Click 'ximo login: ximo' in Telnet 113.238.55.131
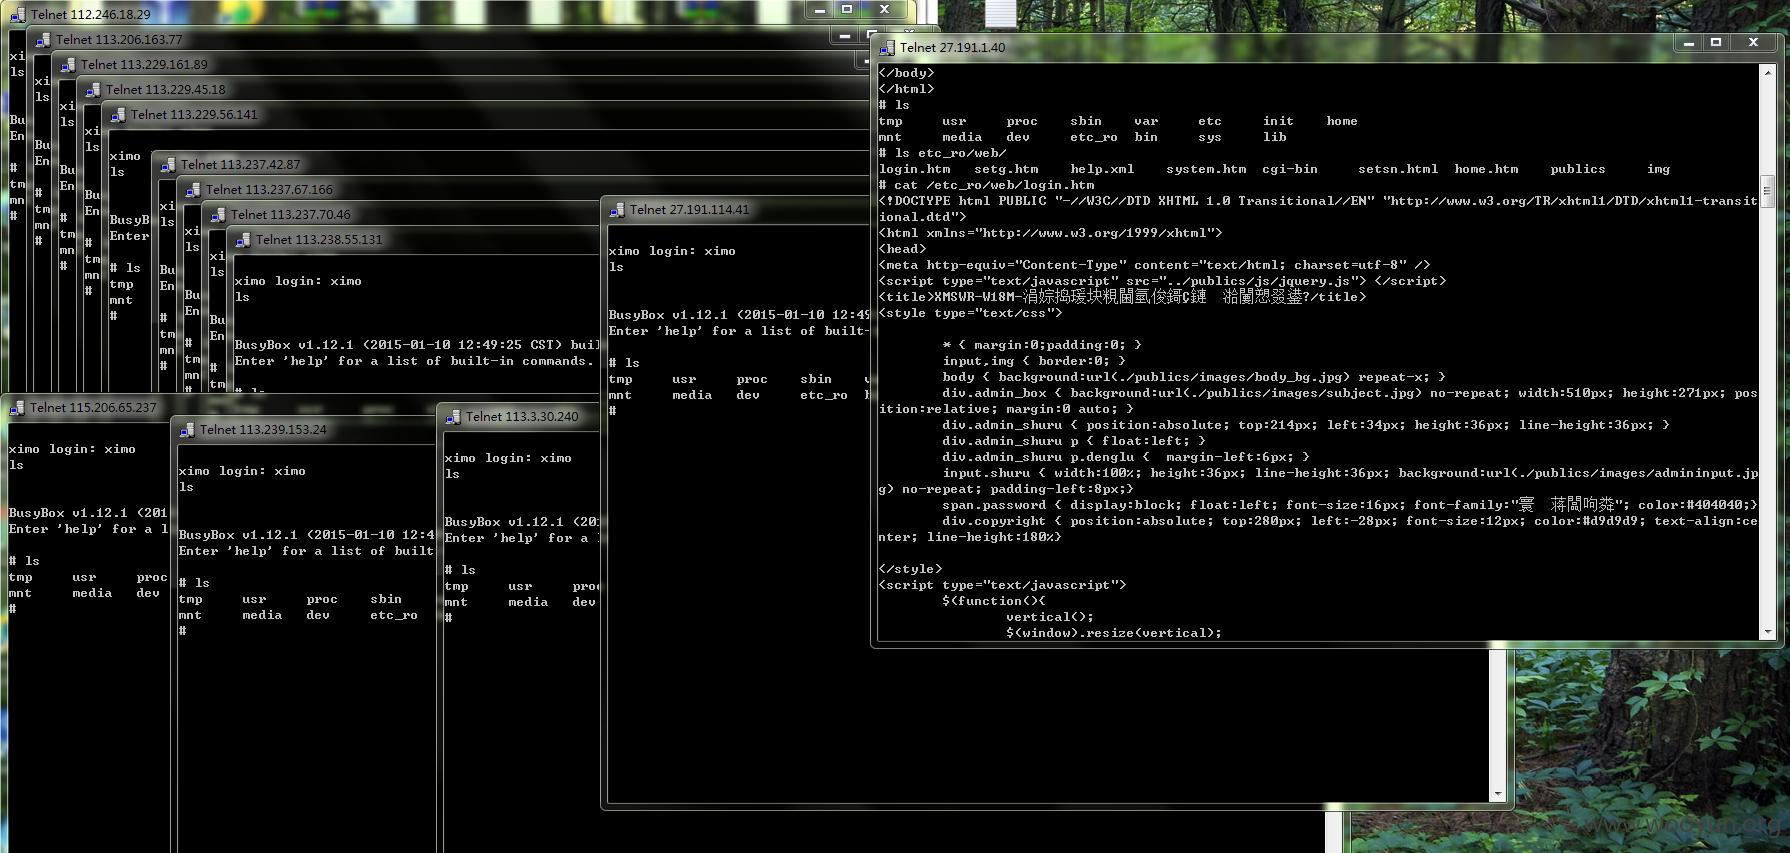This screenshot has height=853, width=1790. pos(298,281)
